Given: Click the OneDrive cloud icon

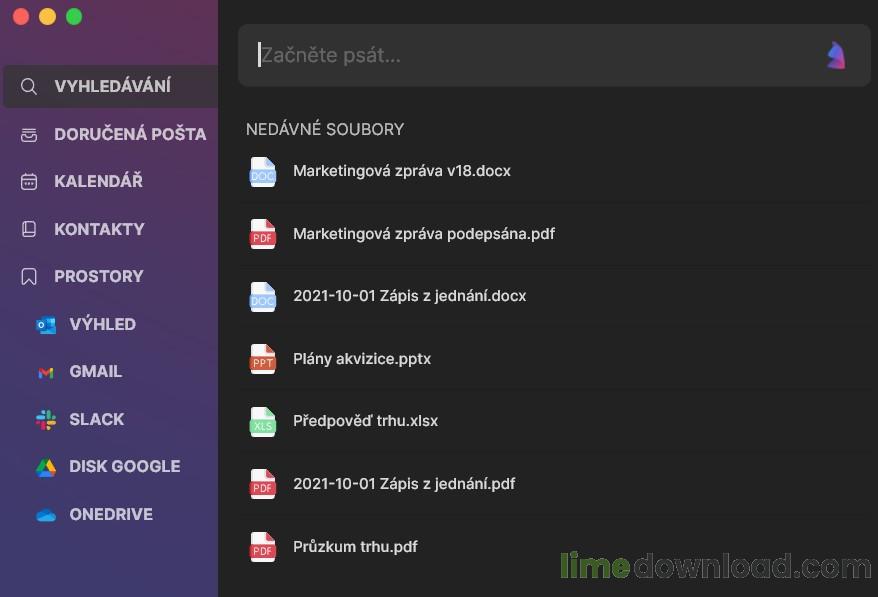Looking at the screenshot, I should coord(46,515).
